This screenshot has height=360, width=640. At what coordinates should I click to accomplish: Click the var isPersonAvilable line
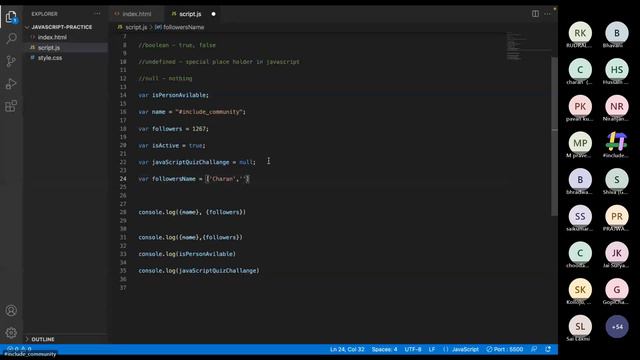(x=173, y=95)
